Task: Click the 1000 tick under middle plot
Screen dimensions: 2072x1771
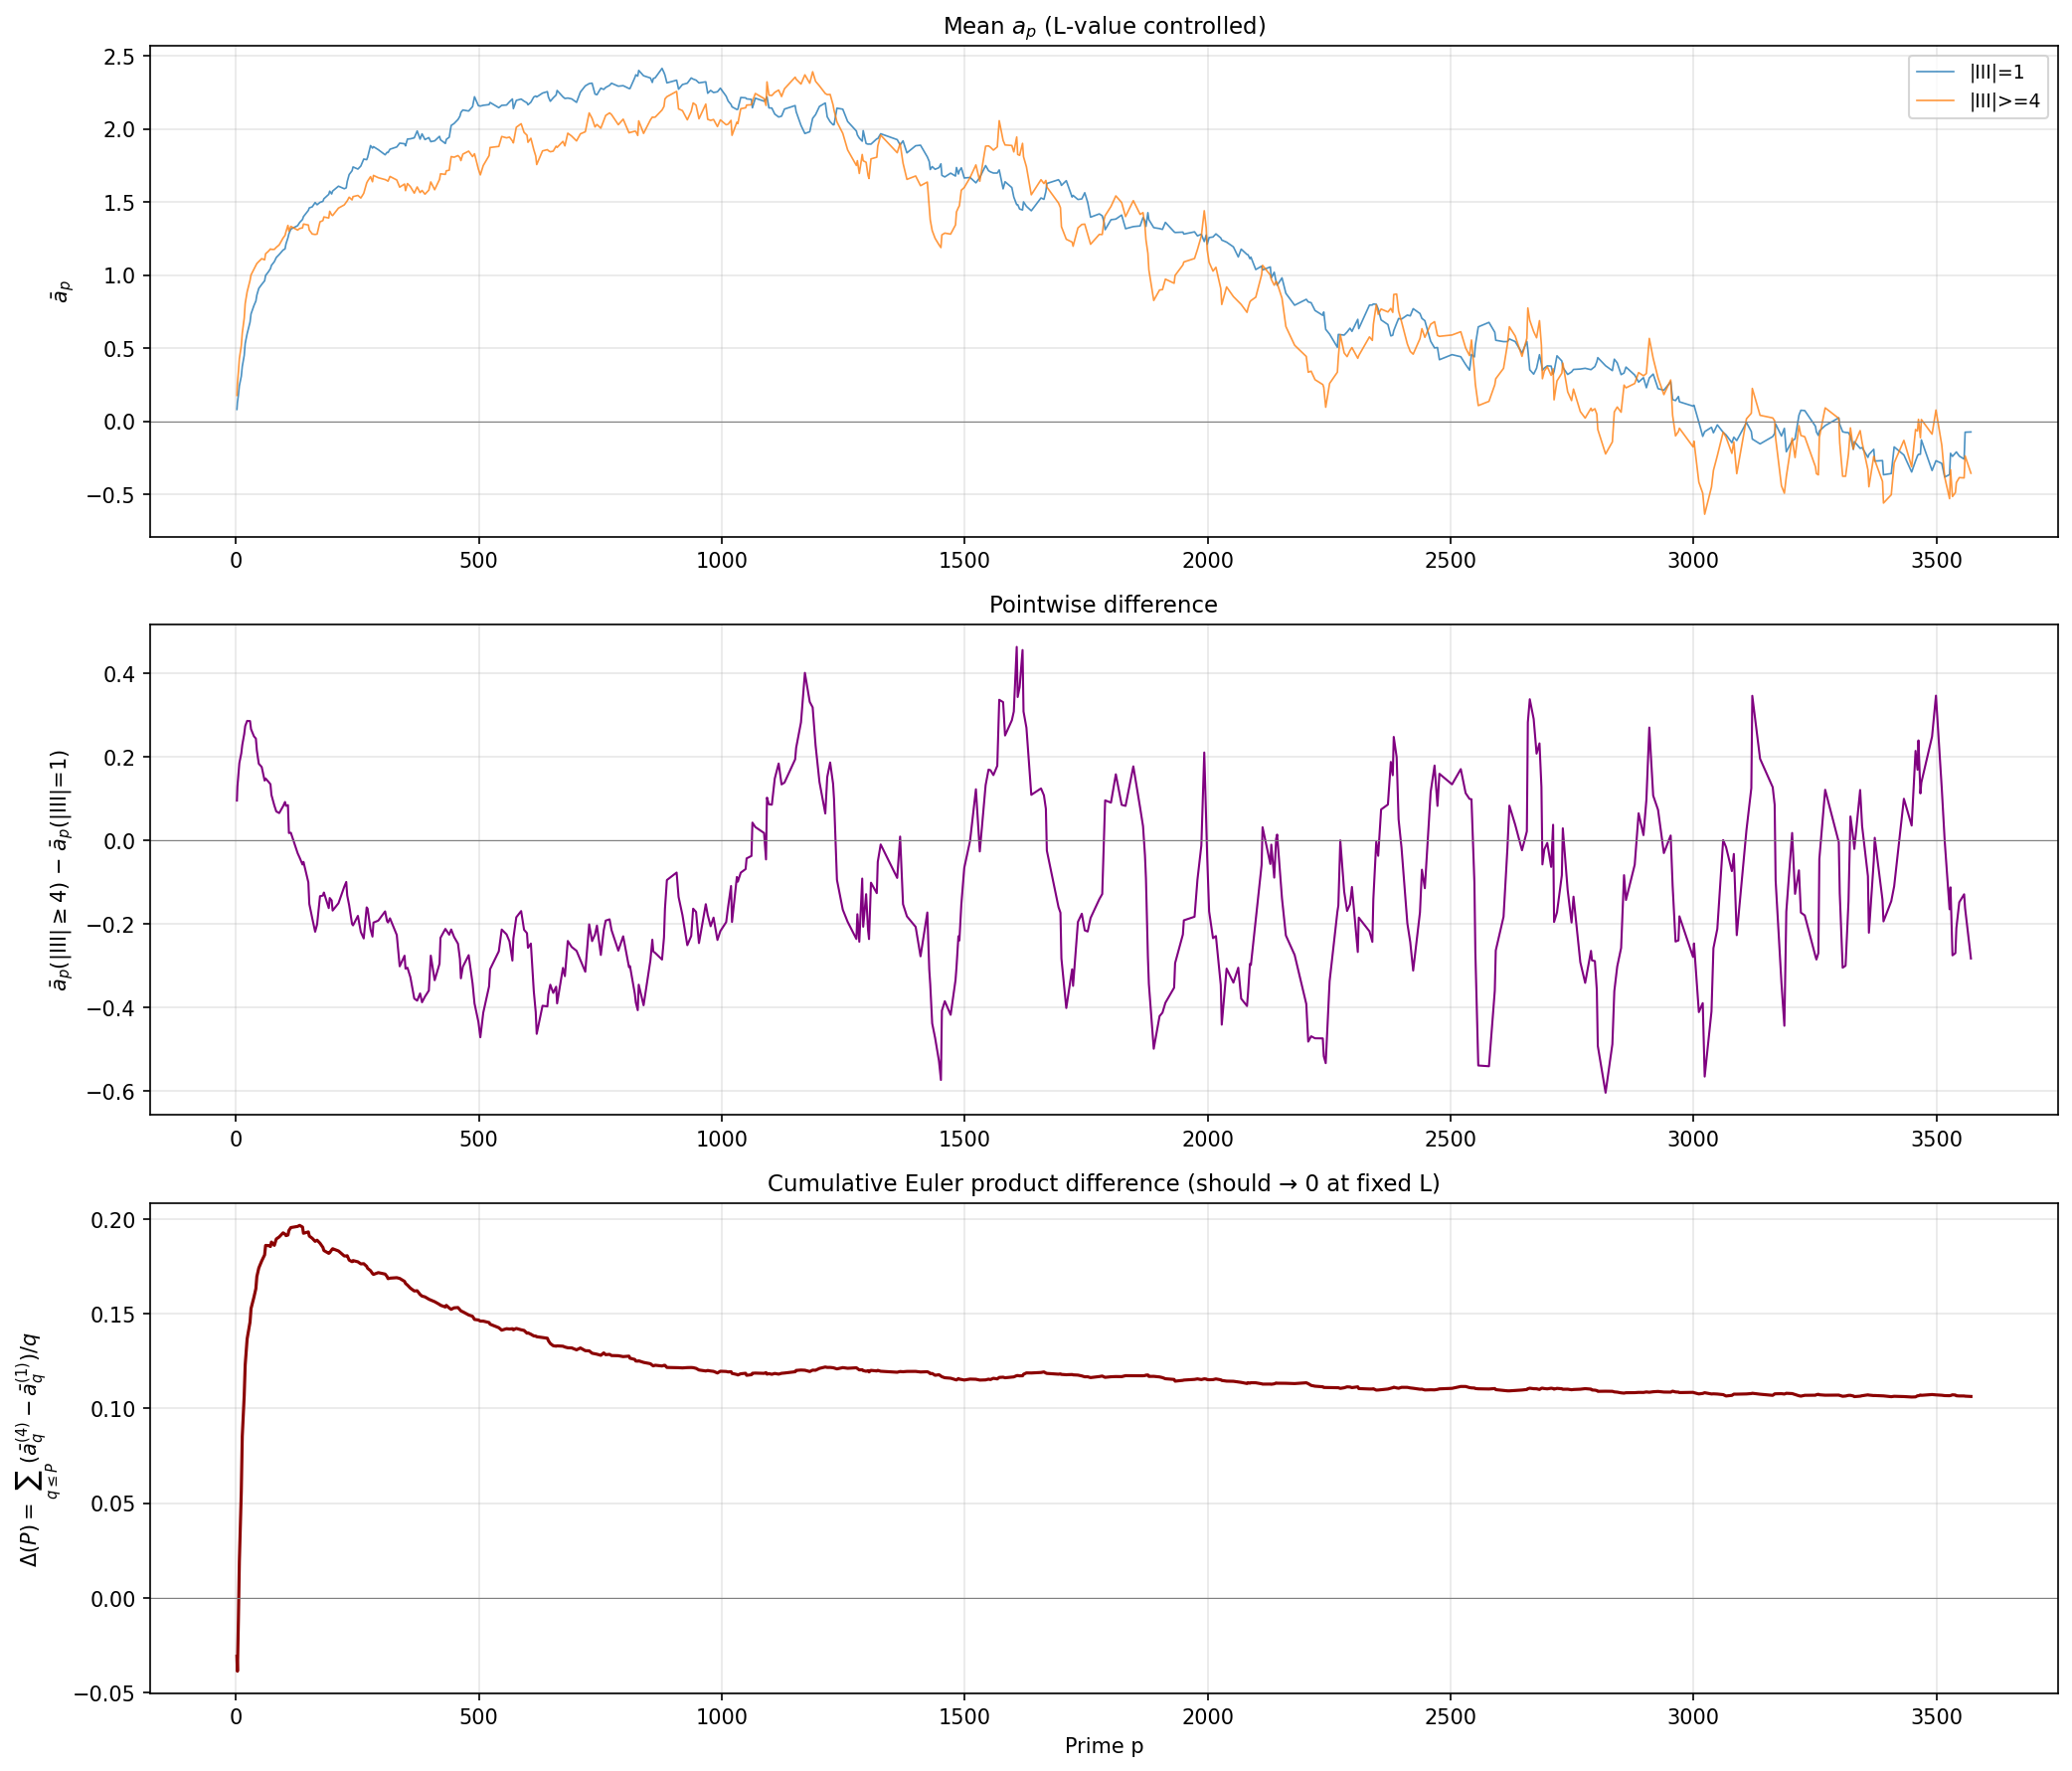Action: pos(721,1139)
